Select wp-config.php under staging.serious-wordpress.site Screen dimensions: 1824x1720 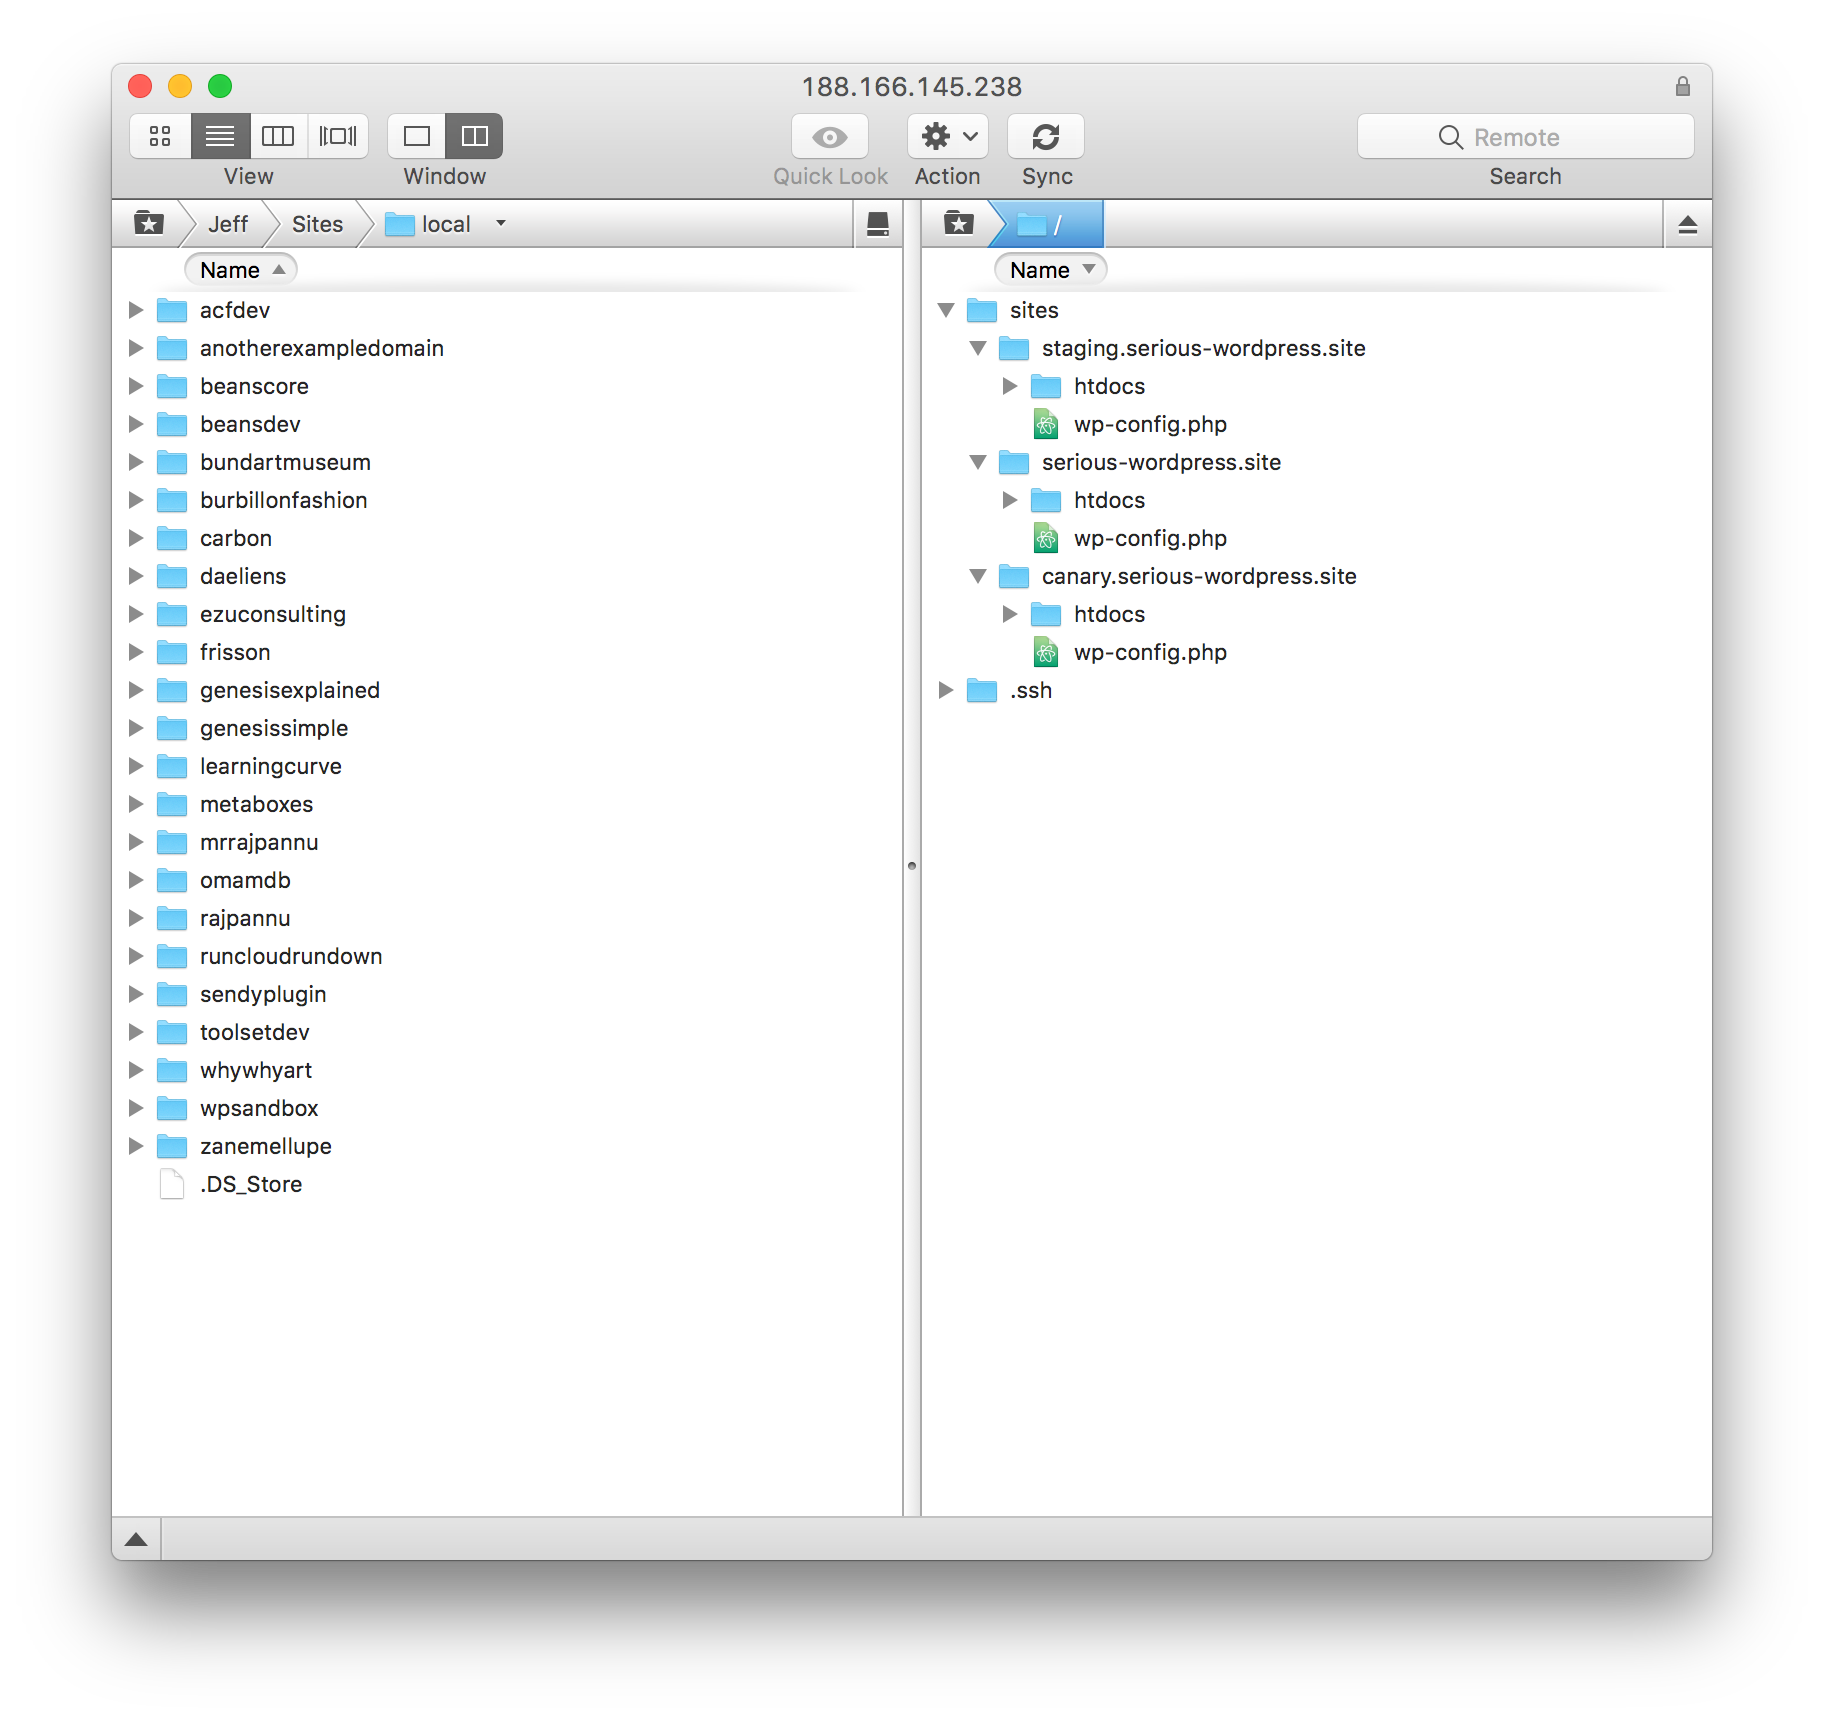coord(1150,424)
